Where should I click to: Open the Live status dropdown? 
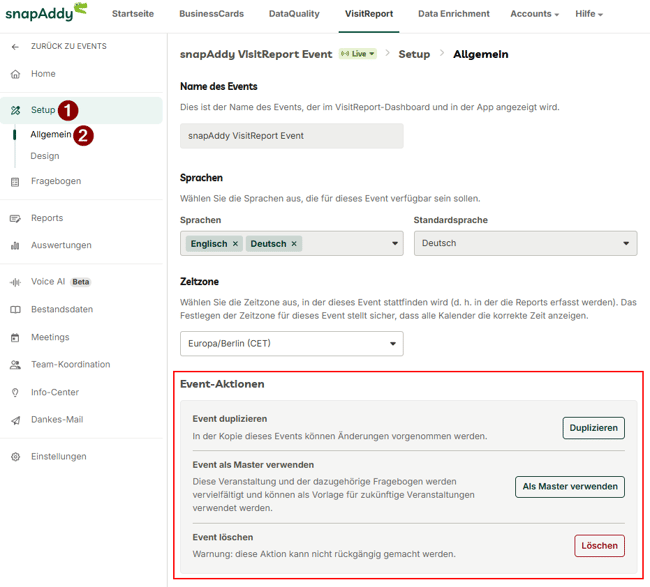coord(358,54)
